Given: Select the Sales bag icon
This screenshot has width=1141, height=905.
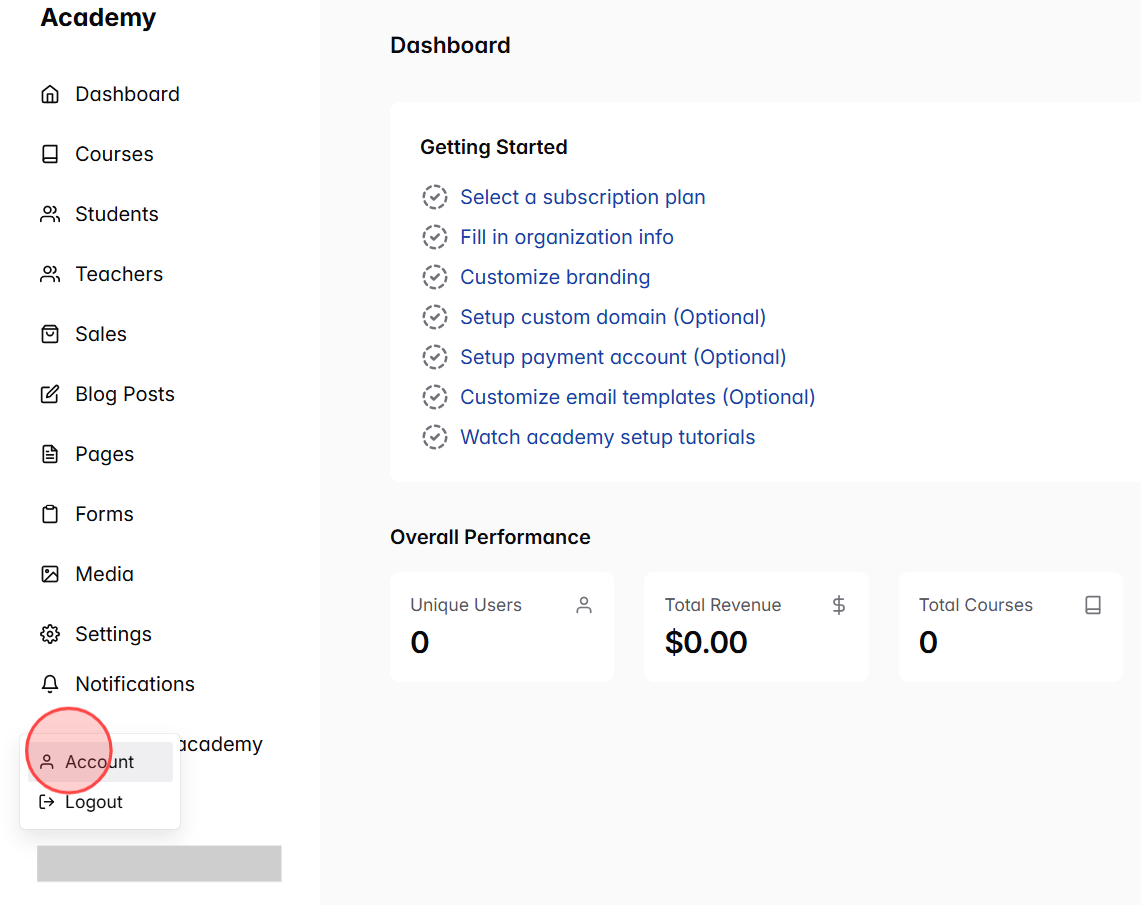Looking at the screenshot, I should pos(50,333).
